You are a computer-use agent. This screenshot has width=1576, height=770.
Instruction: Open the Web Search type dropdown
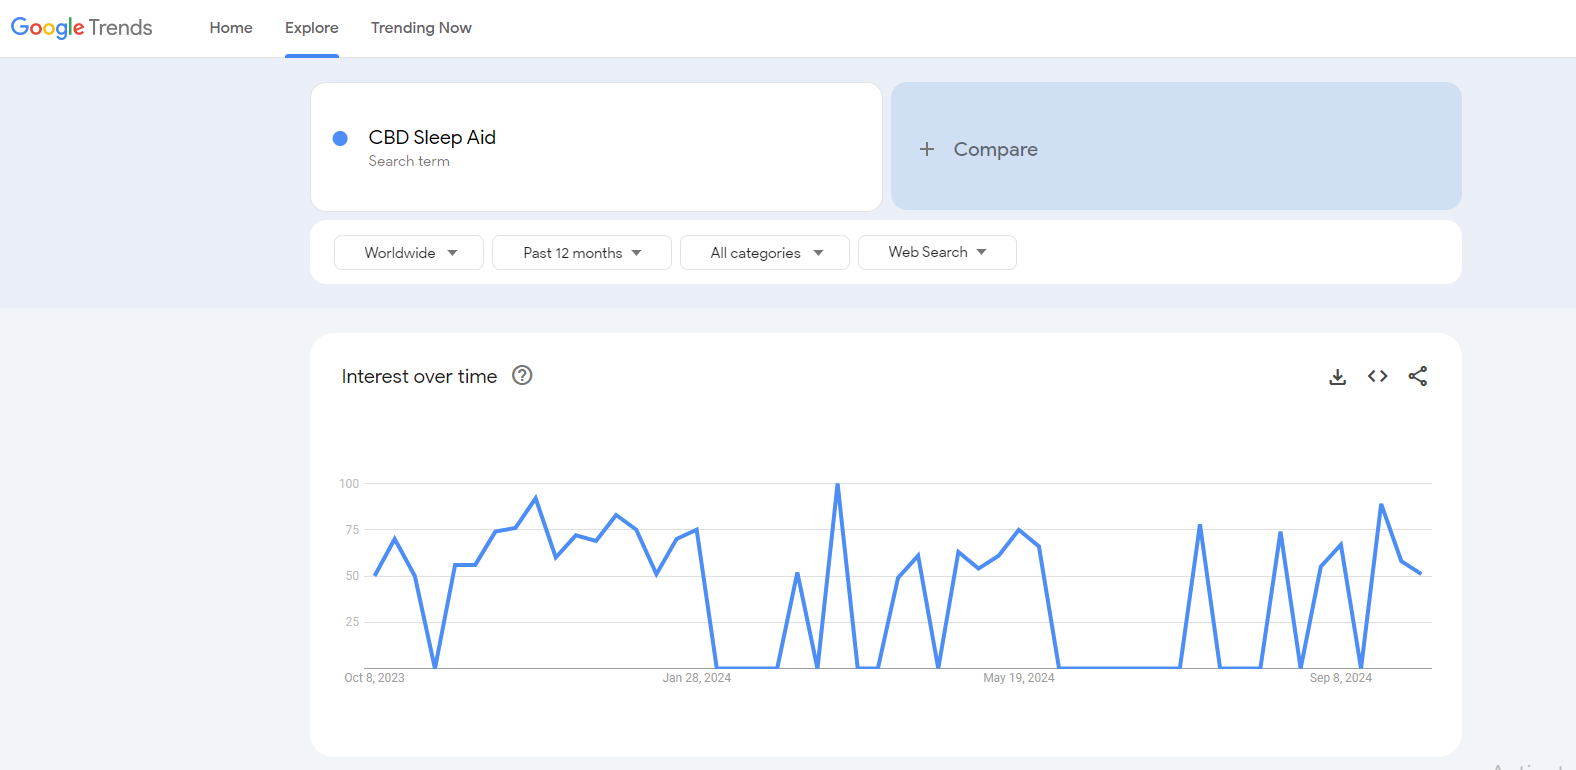click(x=937, y=253)
